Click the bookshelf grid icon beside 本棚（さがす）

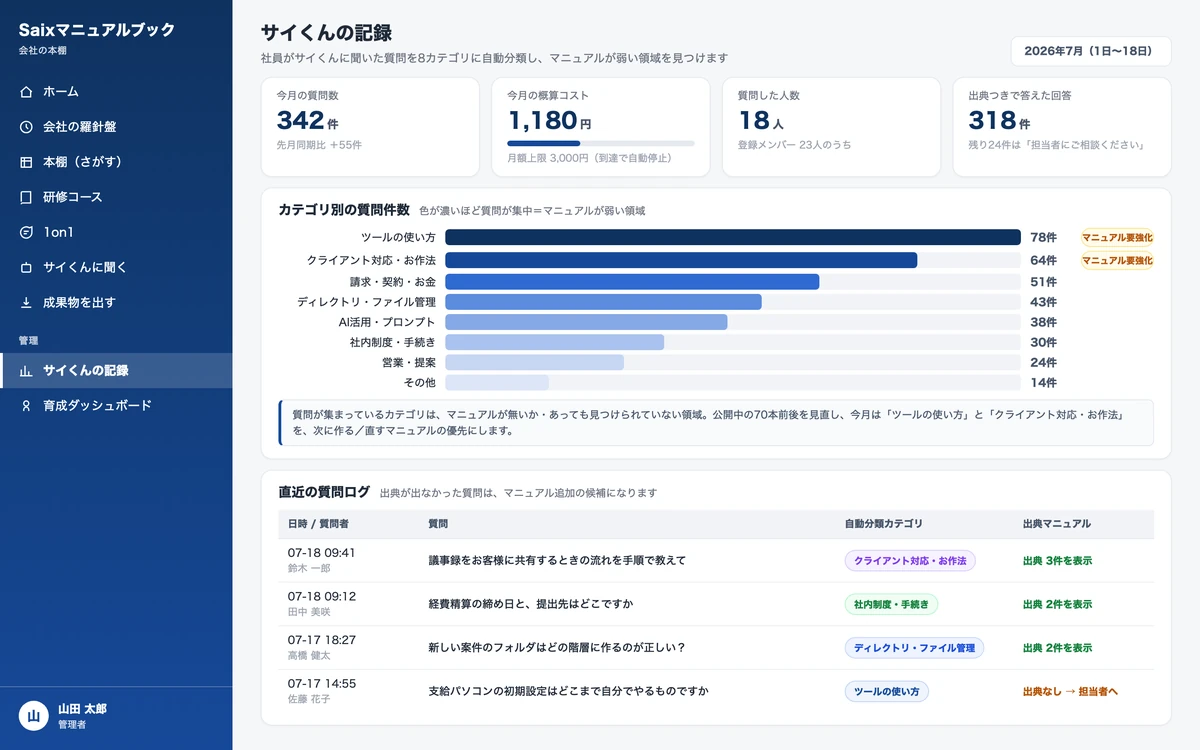click(26, 162)
